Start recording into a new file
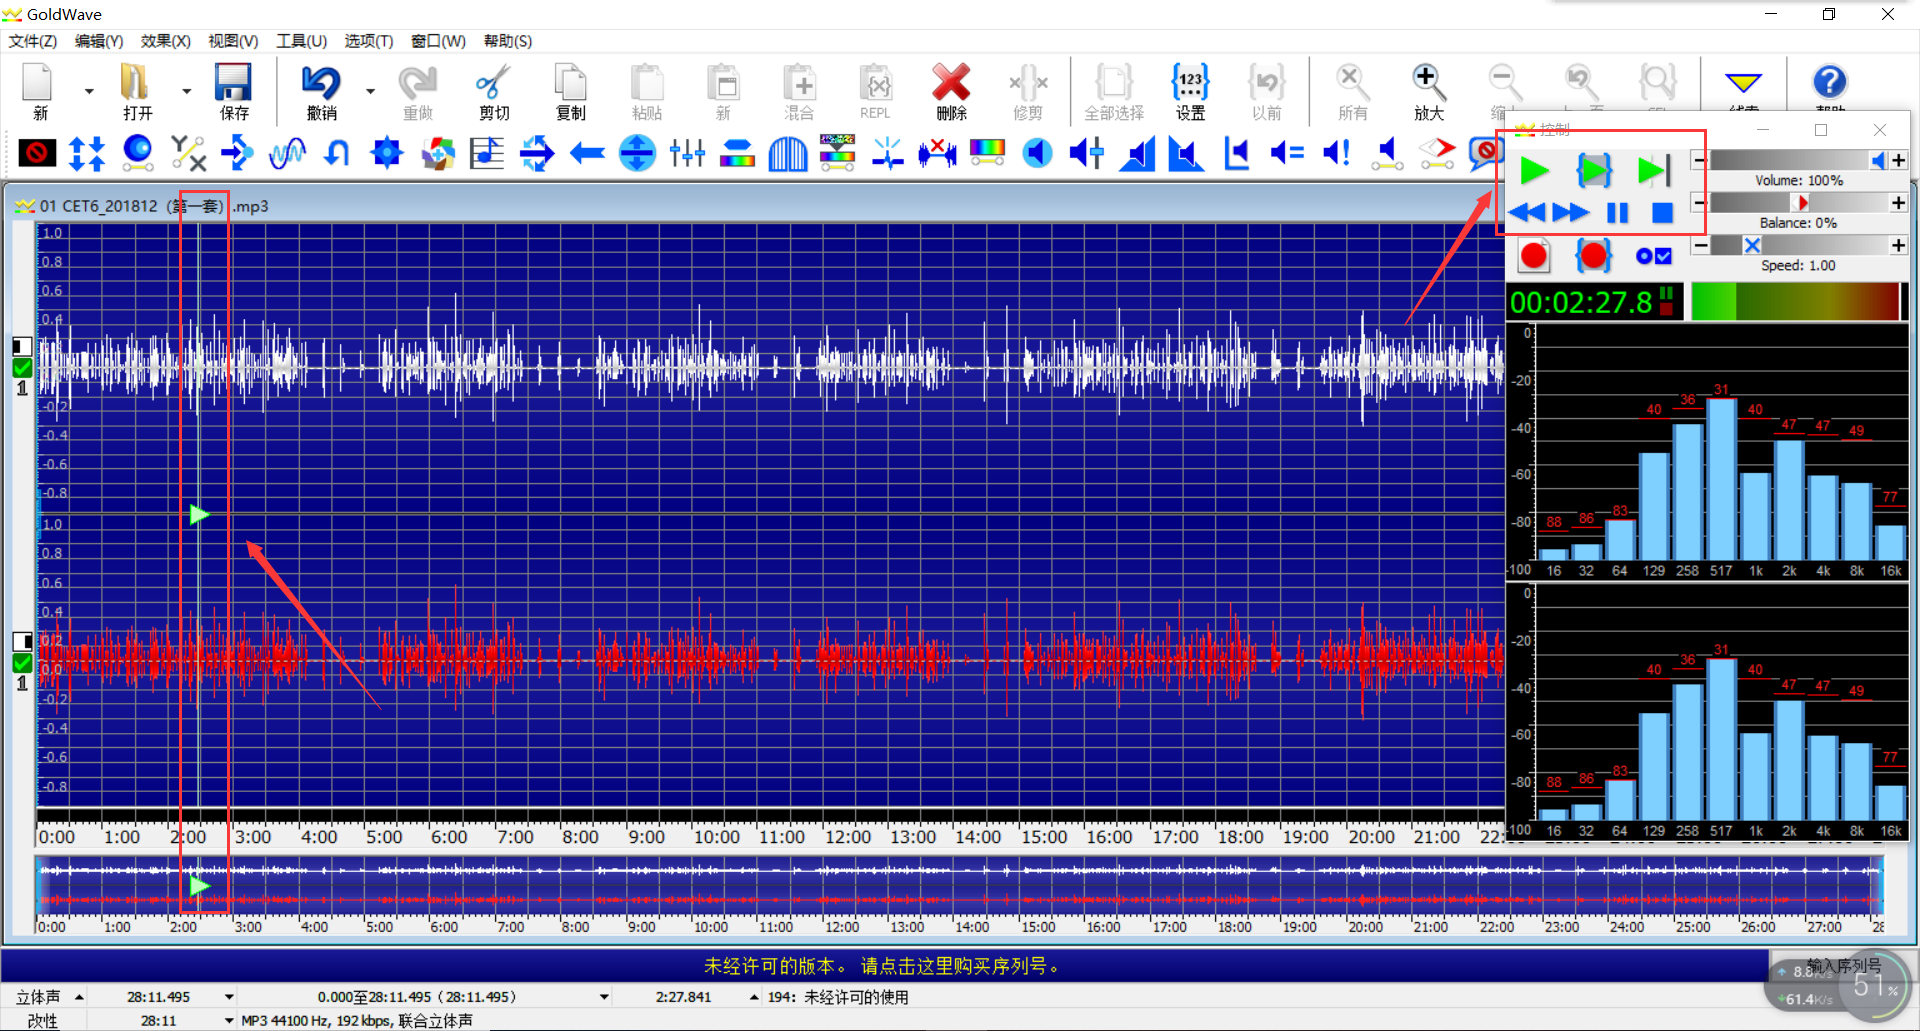 point(1533,256)
